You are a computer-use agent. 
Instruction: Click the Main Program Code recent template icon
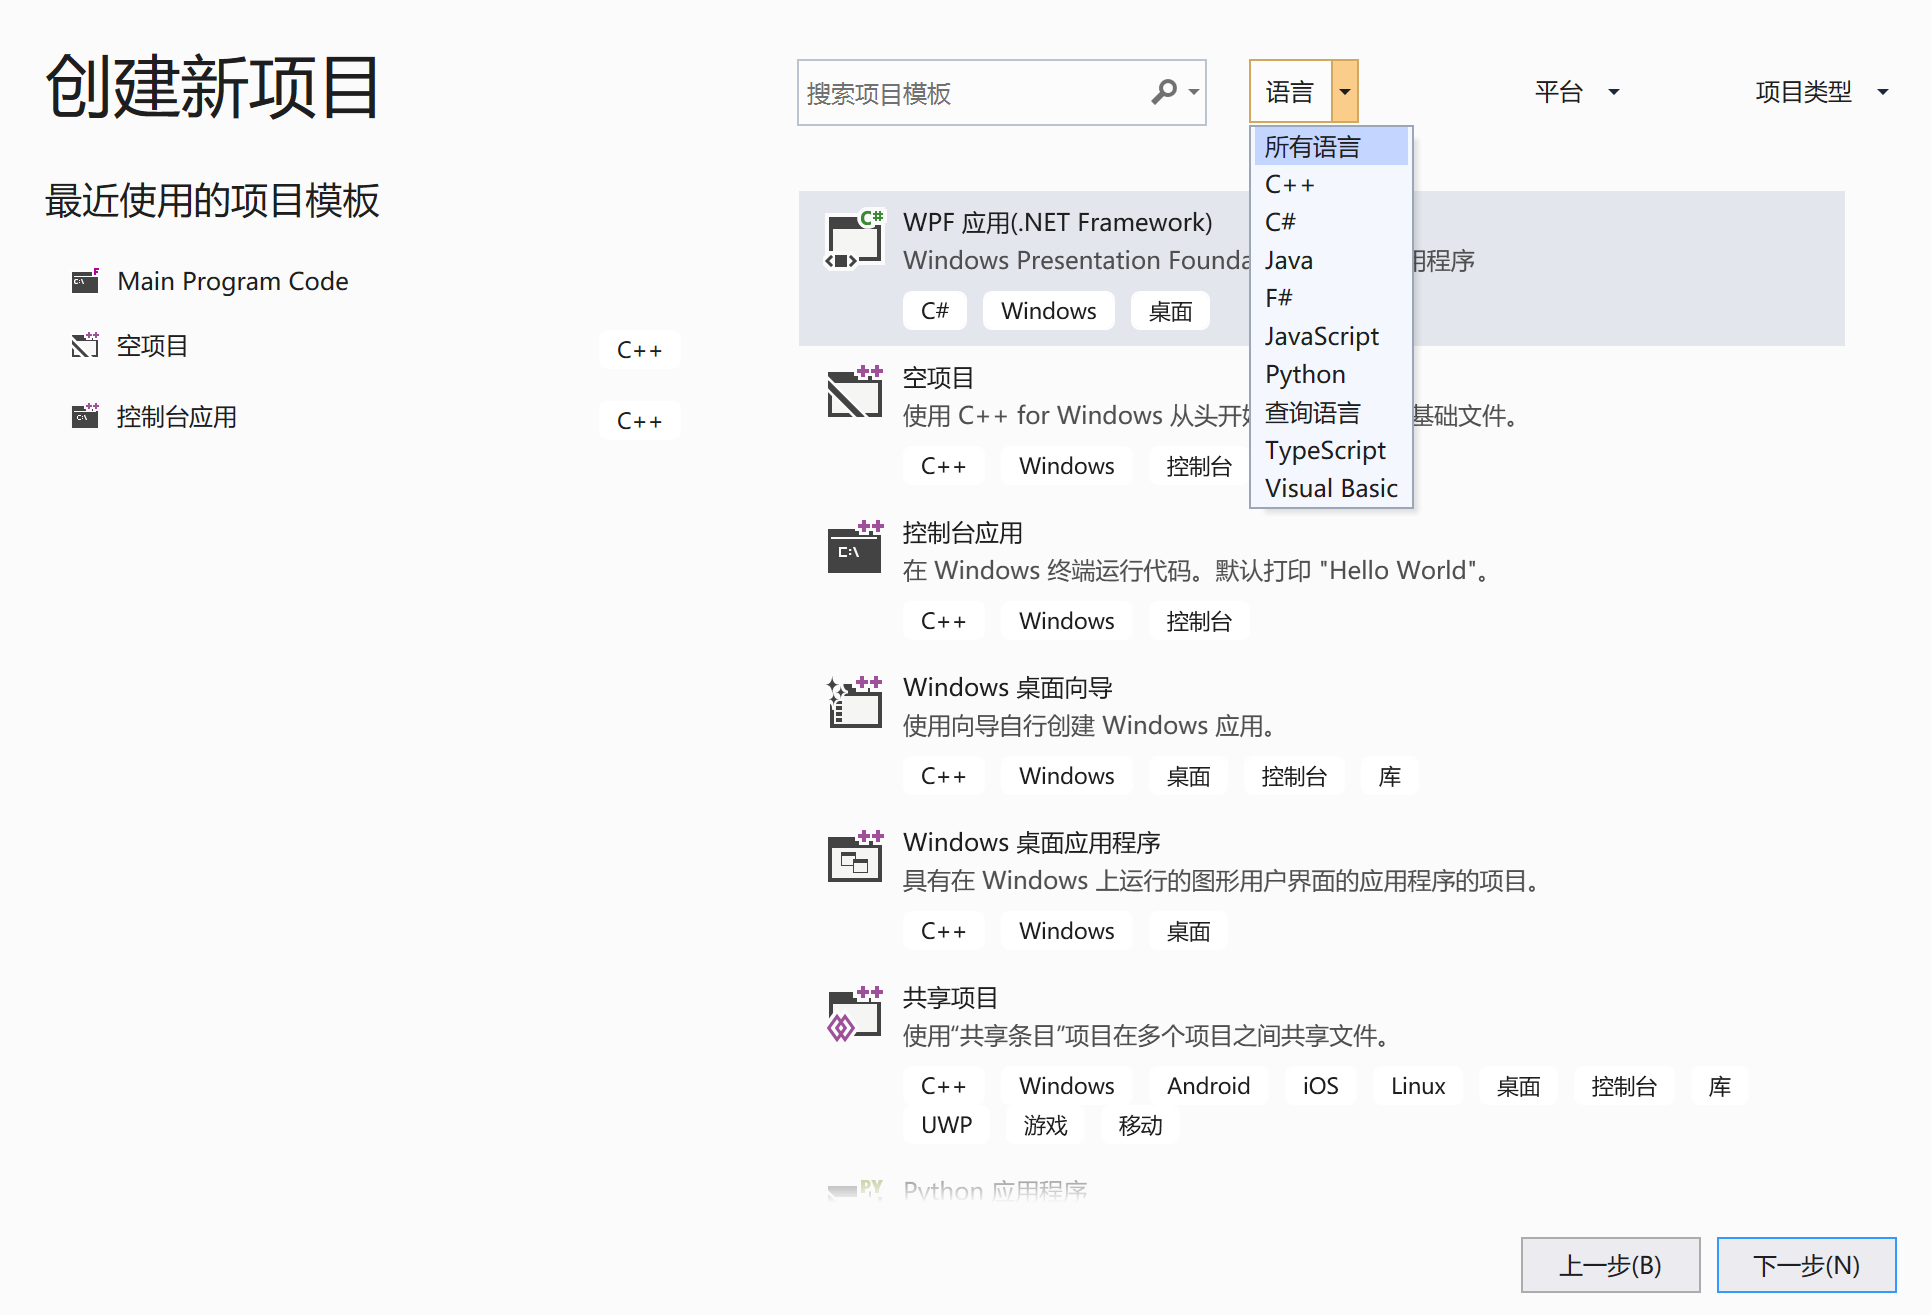pyautogui.click(x=85, y=281)
